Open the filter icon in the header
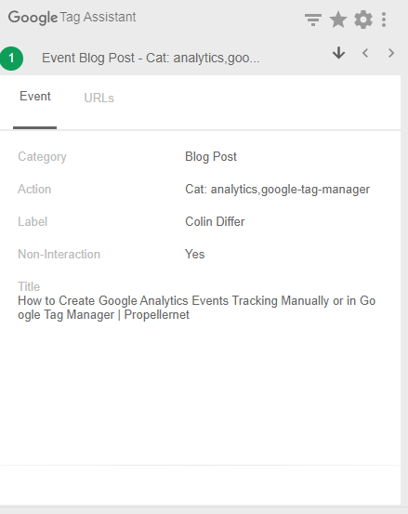The height and width of the screenshot is (514, 408). coord(313,20)
